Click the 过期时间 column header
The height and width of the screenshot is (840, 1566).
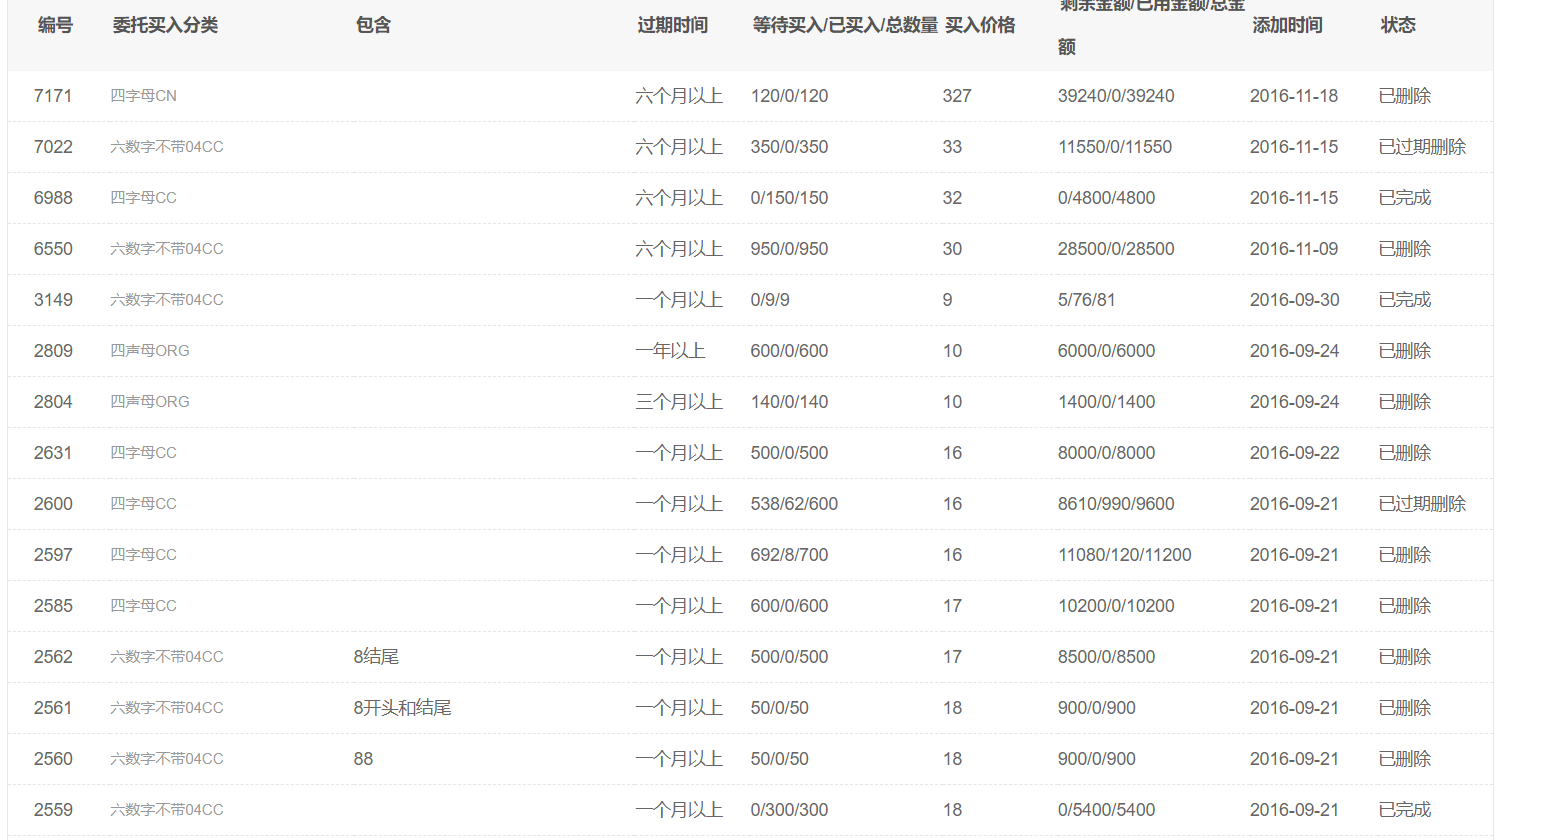(x=672, y=25)
